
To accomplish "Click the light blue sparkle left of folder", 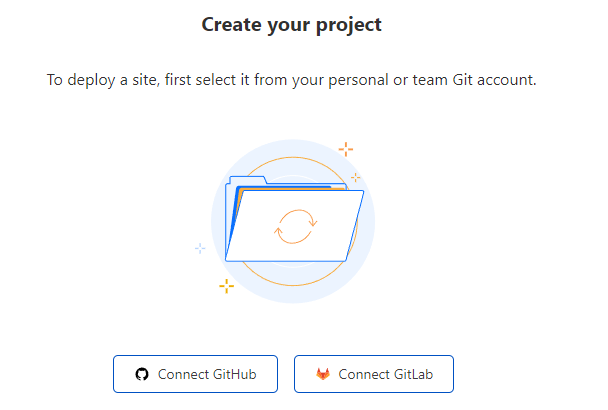I will (200, 247).
